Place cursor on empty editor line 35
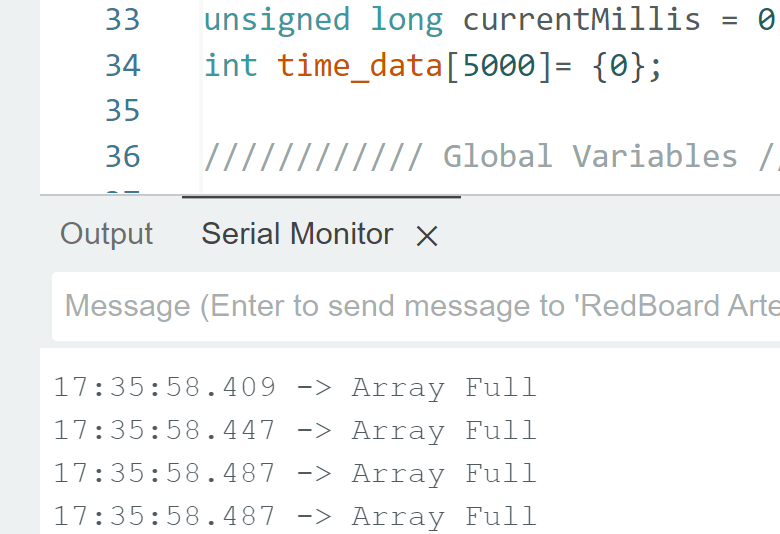This screenshot has height=534, width=780. click(x=491, y=110)
